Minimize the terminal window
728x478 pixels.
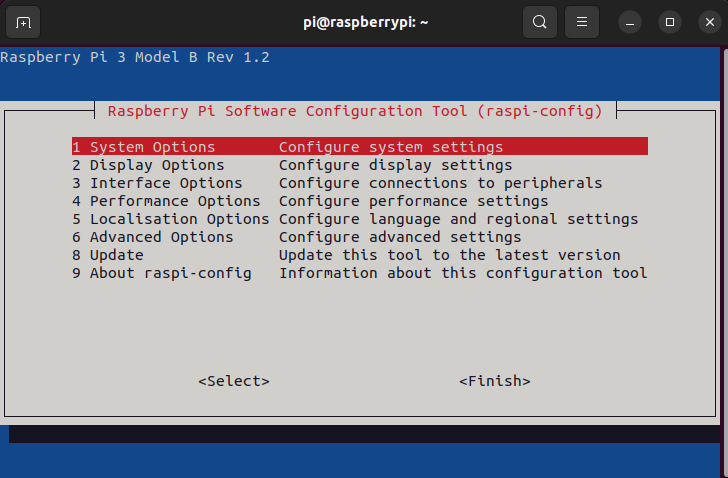coord(629,22)
